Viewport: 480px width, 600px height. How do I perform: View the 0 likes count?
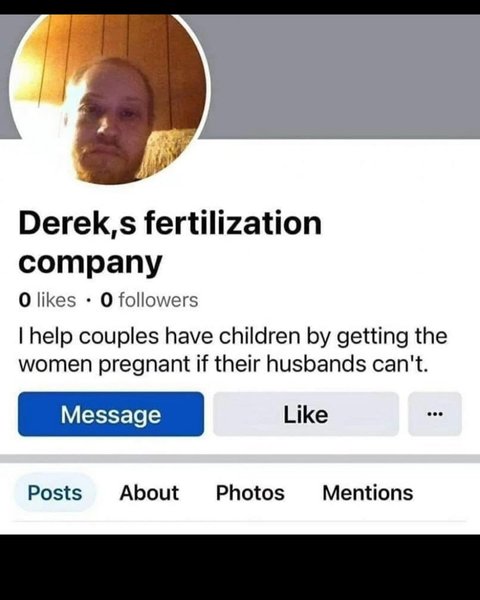[x=47, y=300]
